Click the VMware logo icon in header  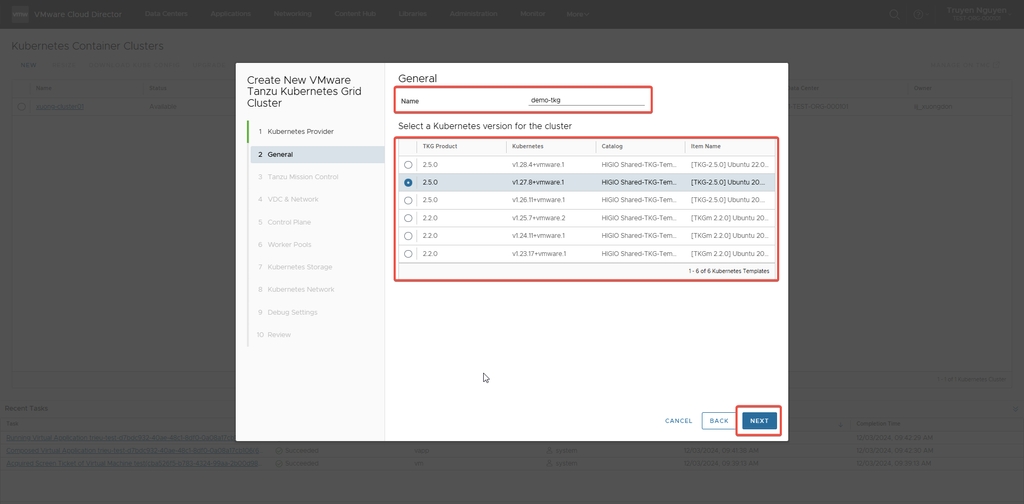pos(19,14)
